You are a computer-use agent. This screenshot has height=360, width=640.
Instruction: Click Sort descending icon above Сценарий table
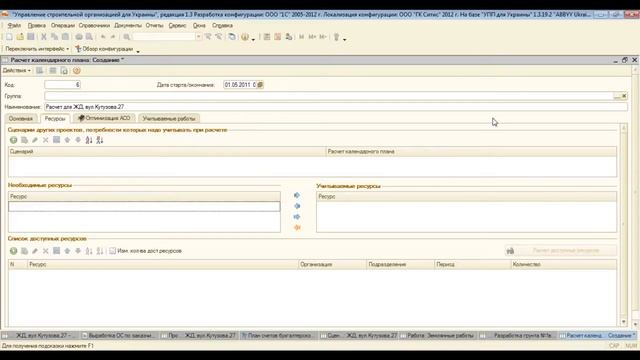pyautogui.click(x=100, y=140)
